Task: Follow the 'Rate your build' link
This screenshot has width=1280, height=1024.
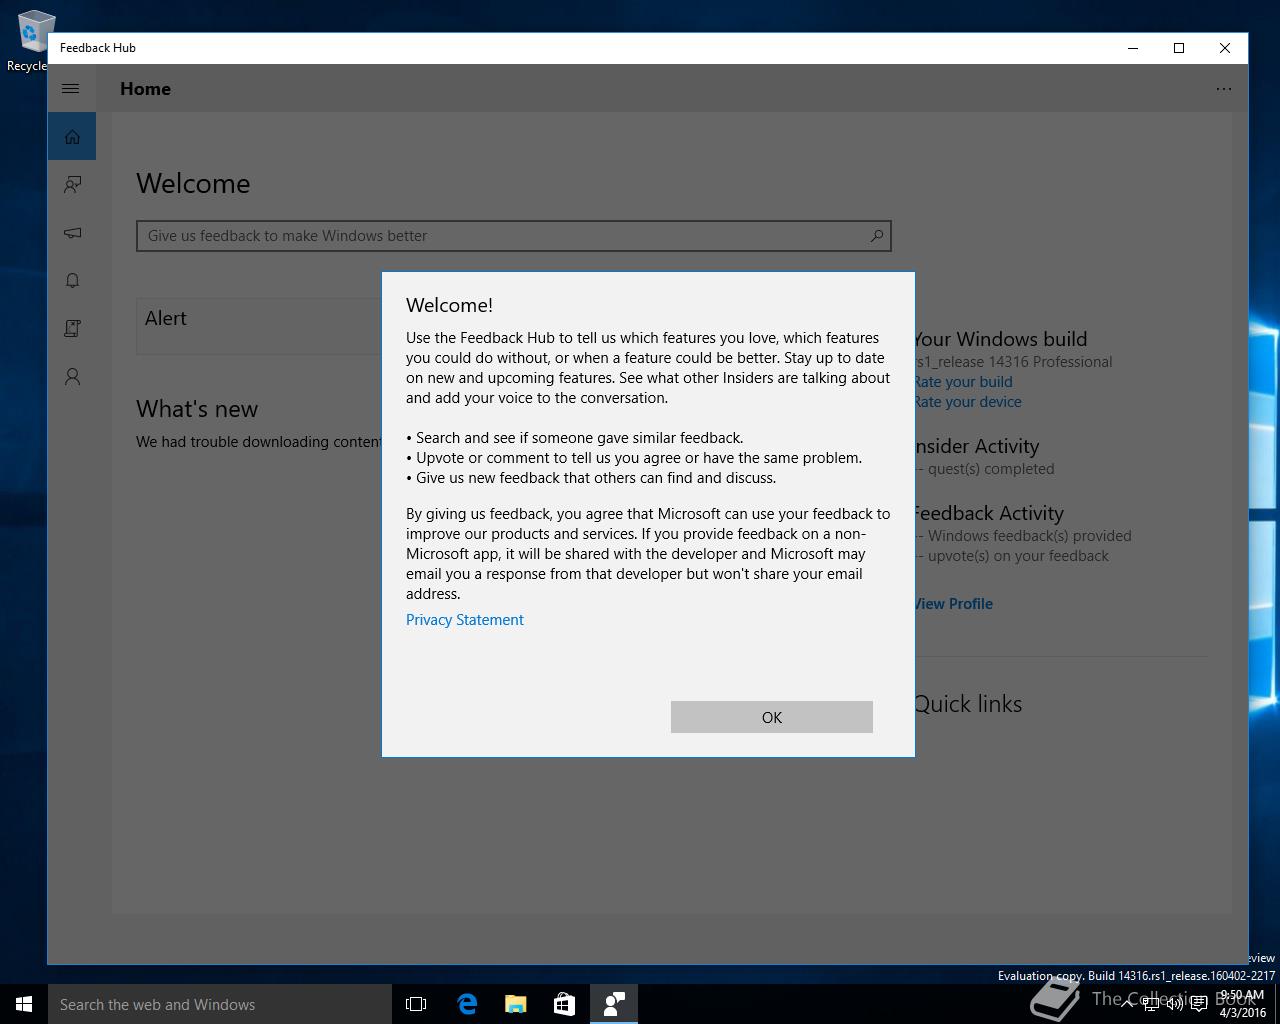Action: coord(963,382)
